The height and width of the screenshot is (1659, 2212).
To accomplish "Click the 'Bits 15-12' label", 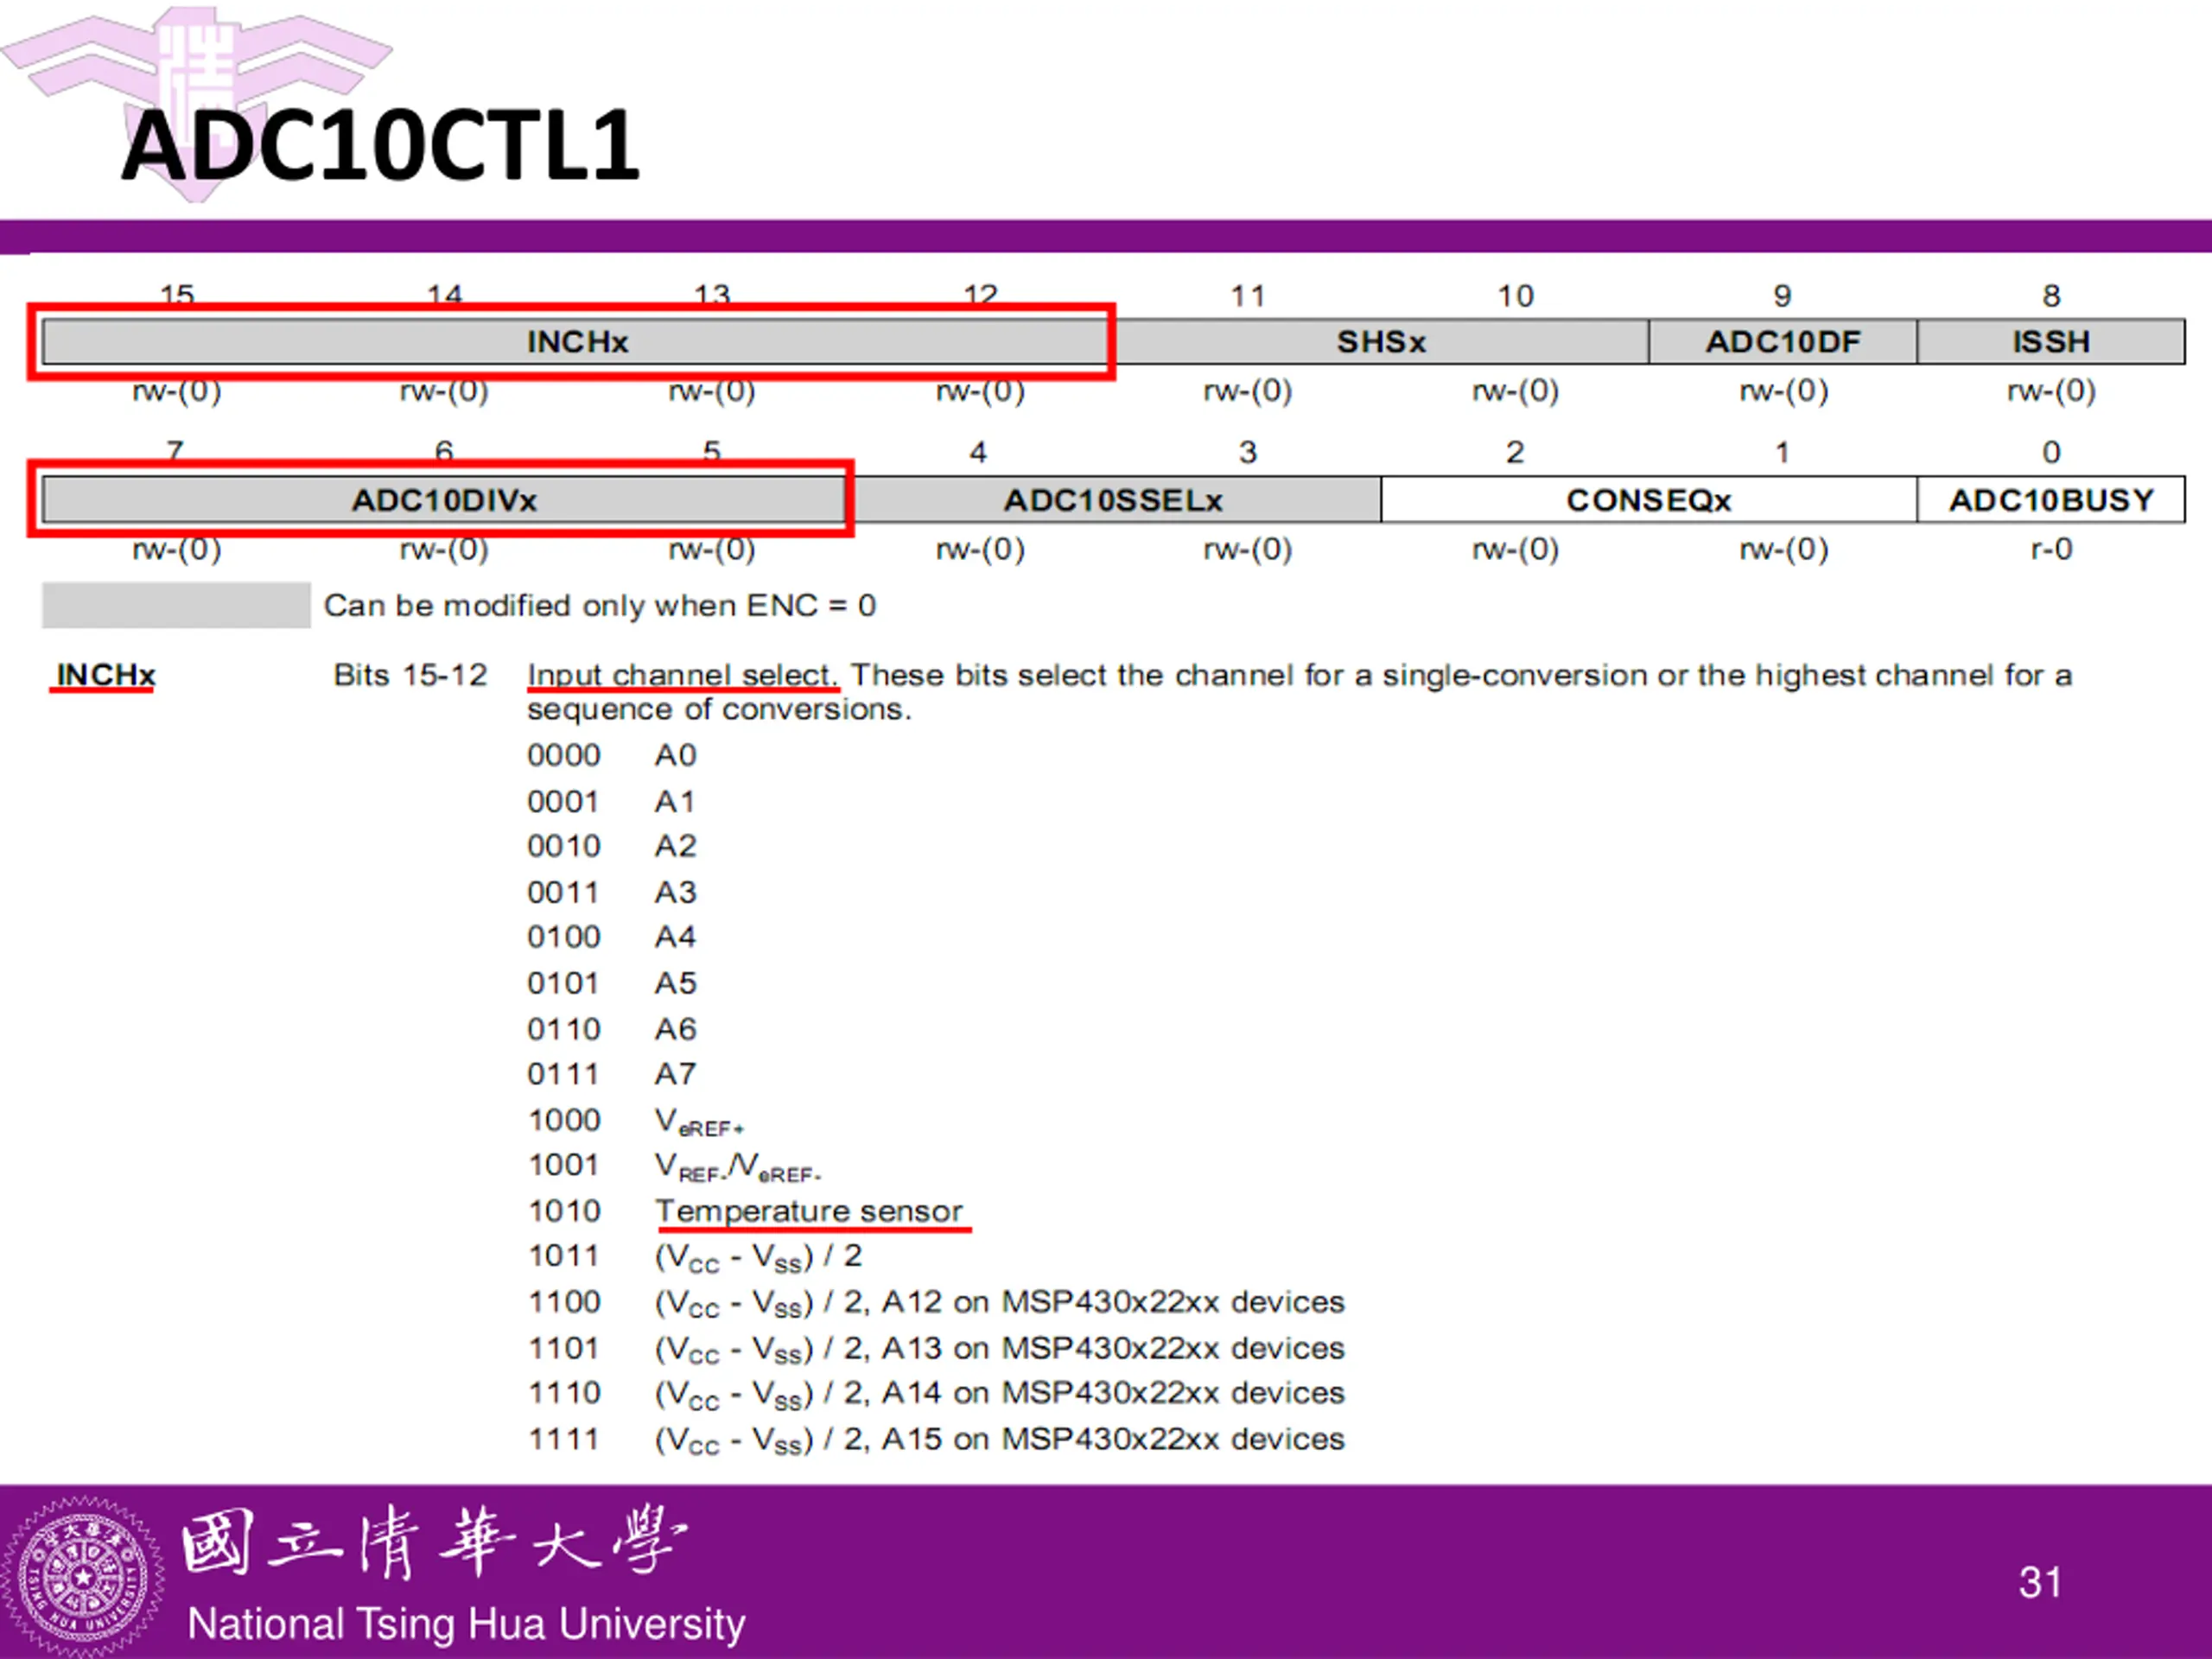I will [x=410, y=675].
